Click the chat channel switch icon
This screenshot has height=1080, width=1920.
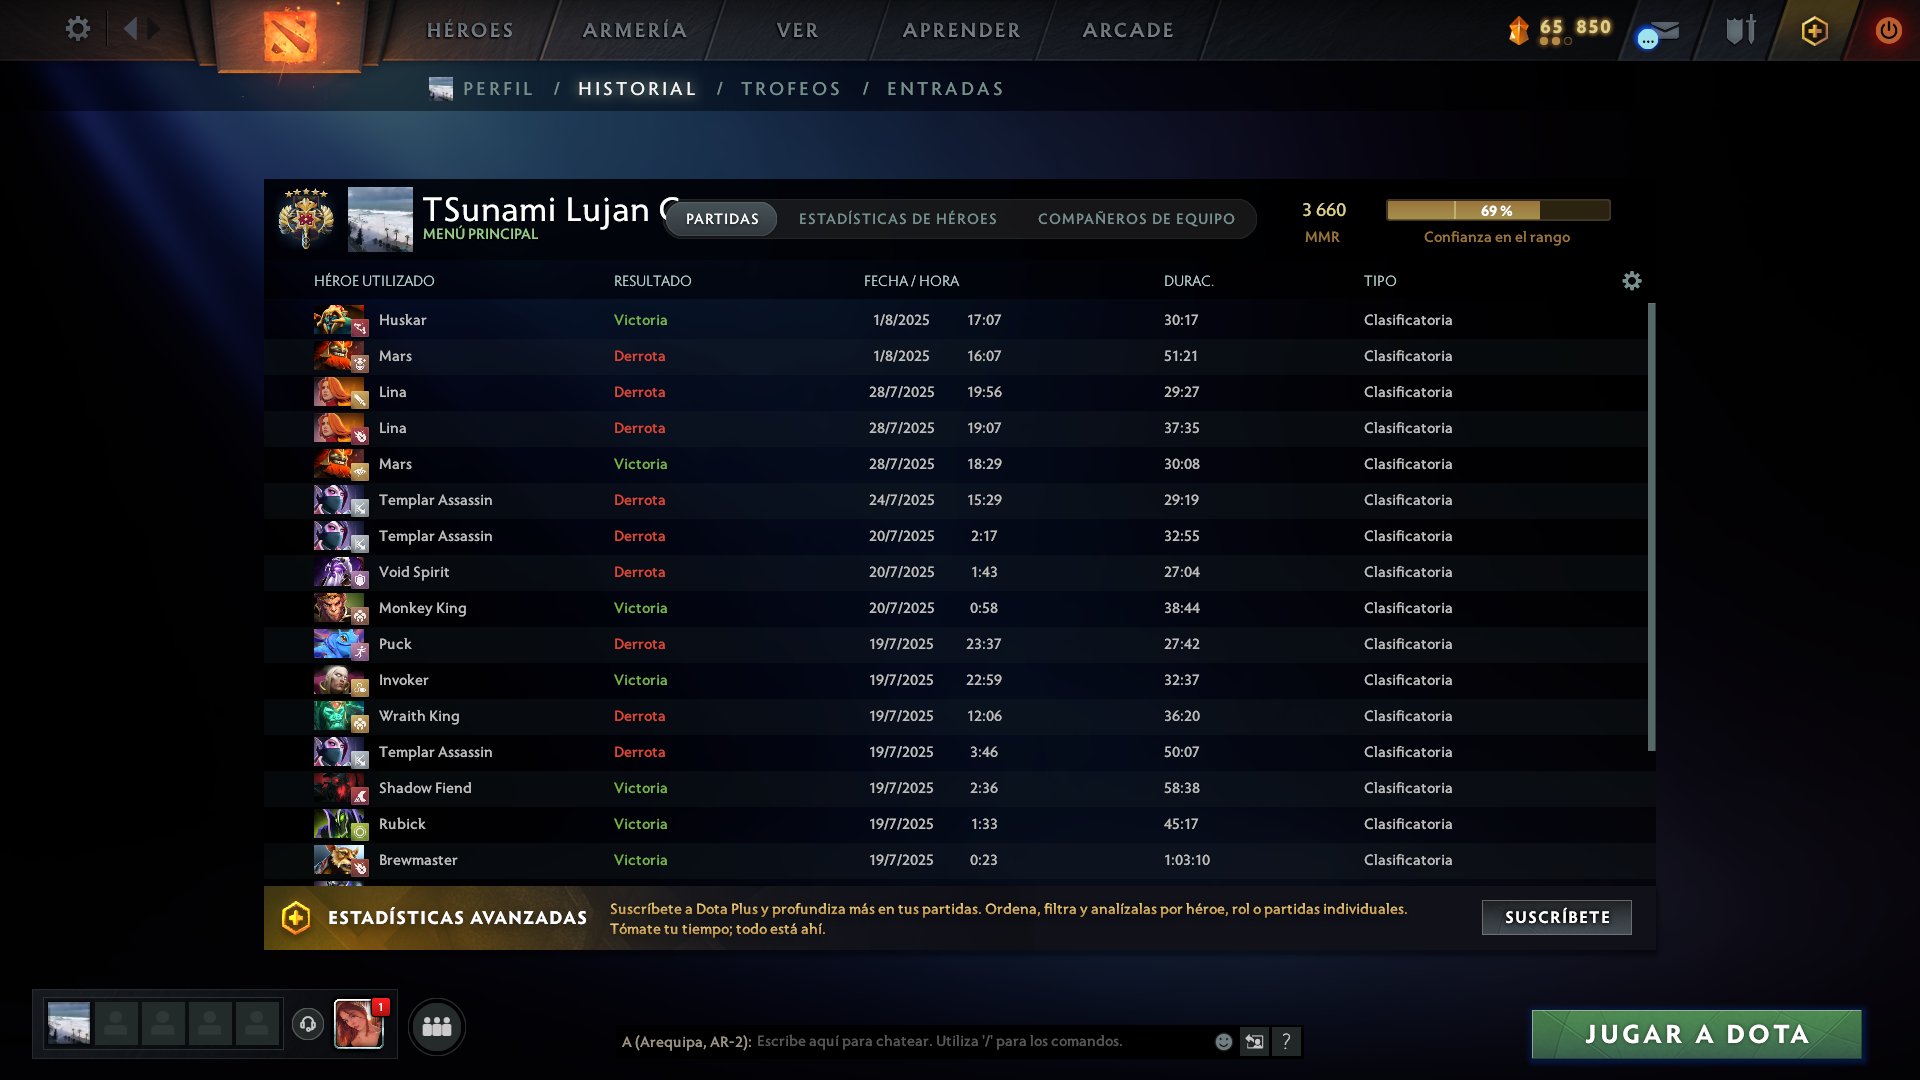pos(1254,1042)
